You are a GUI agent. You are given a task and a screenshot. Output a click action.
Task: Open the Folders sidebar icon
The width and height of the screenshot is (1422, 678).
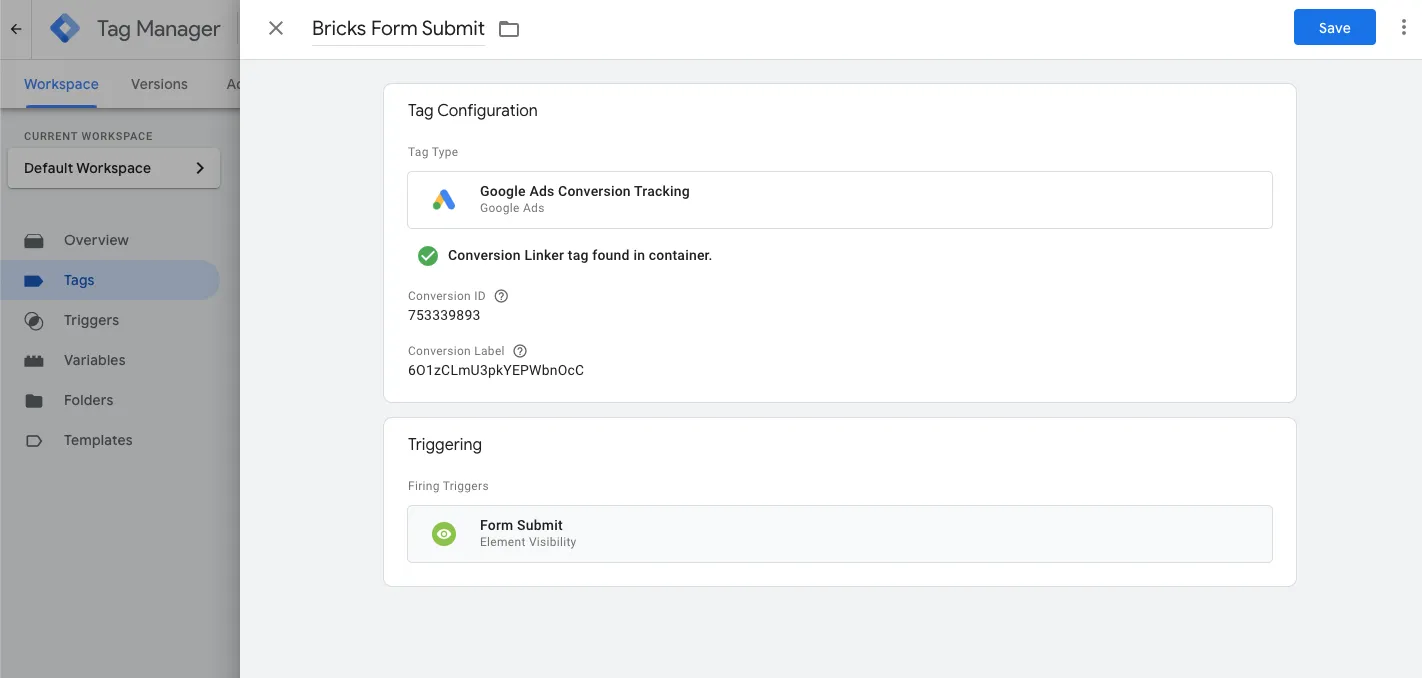click(x=35, y=400)
